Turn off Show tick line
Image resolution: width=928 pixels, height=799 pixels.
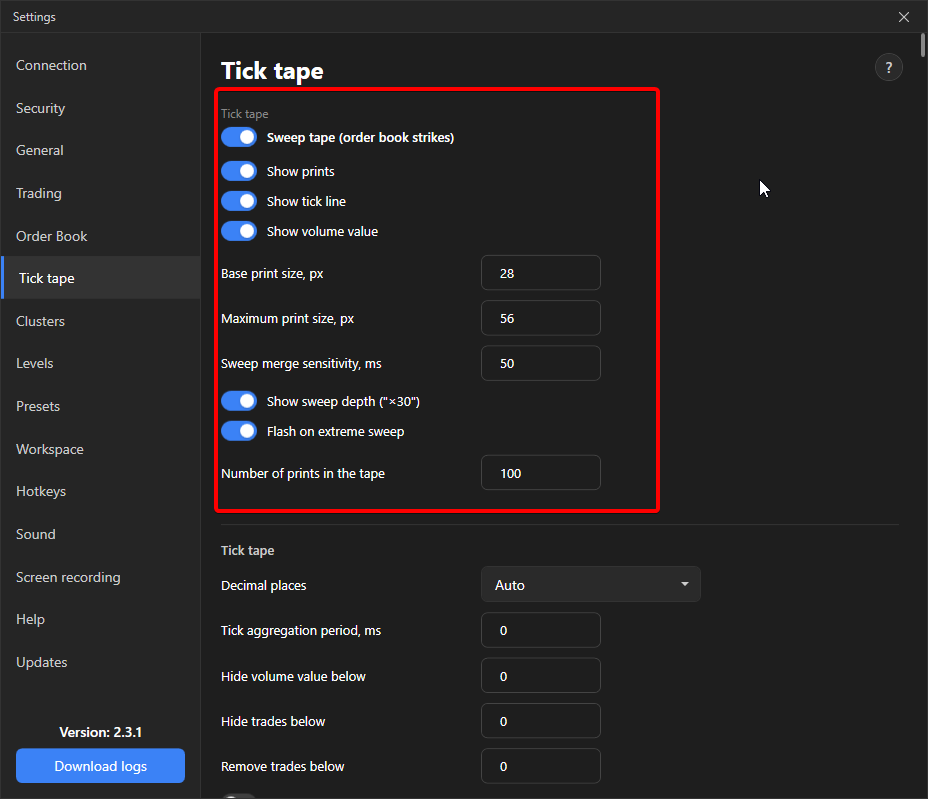click(239, 201)
